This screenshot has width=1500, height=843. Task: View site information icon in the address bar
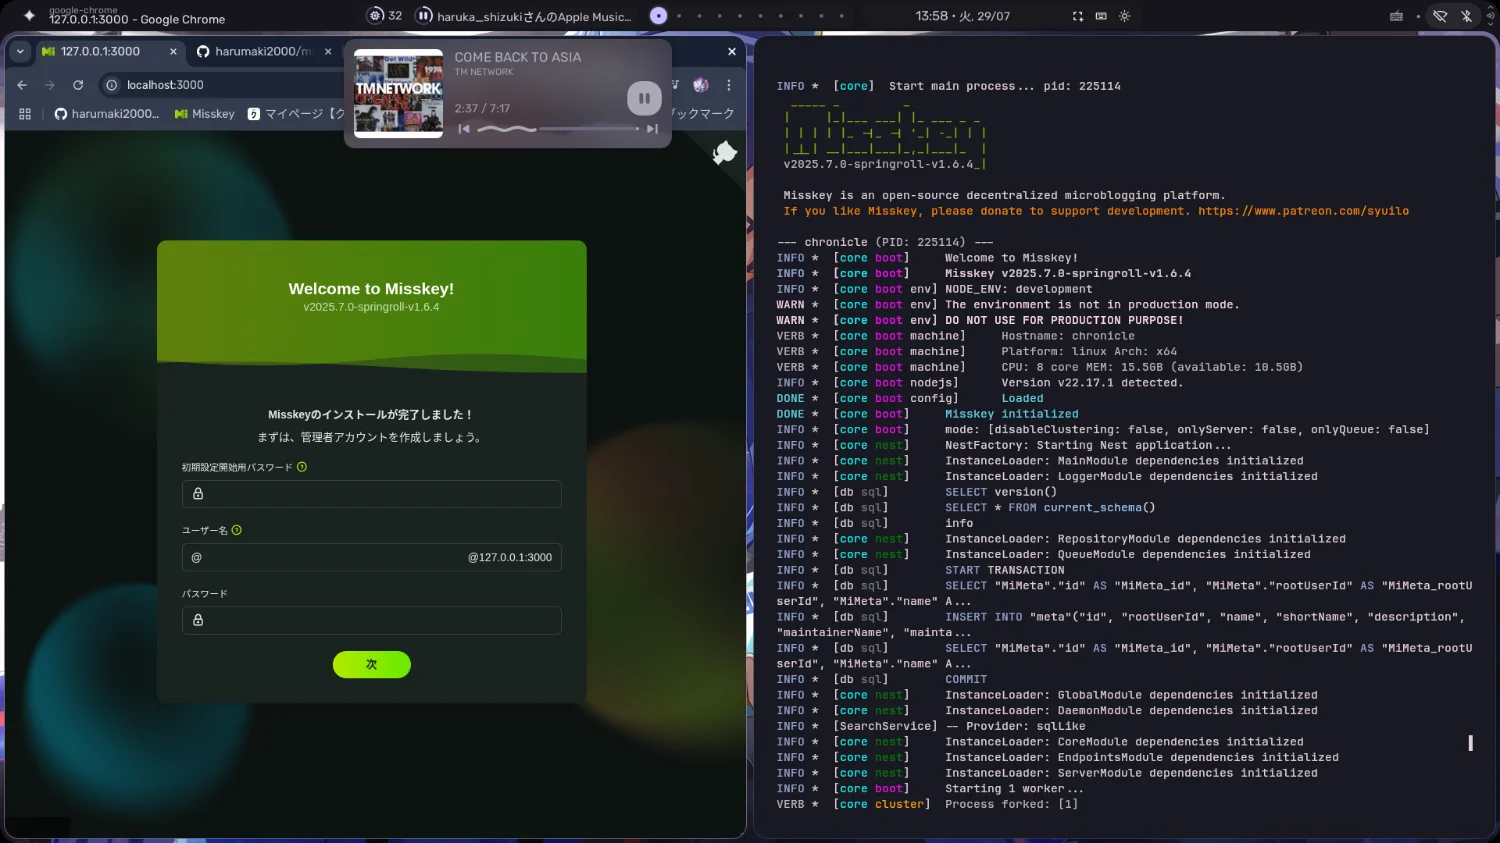pyautogui.click(x=112, y=85)
